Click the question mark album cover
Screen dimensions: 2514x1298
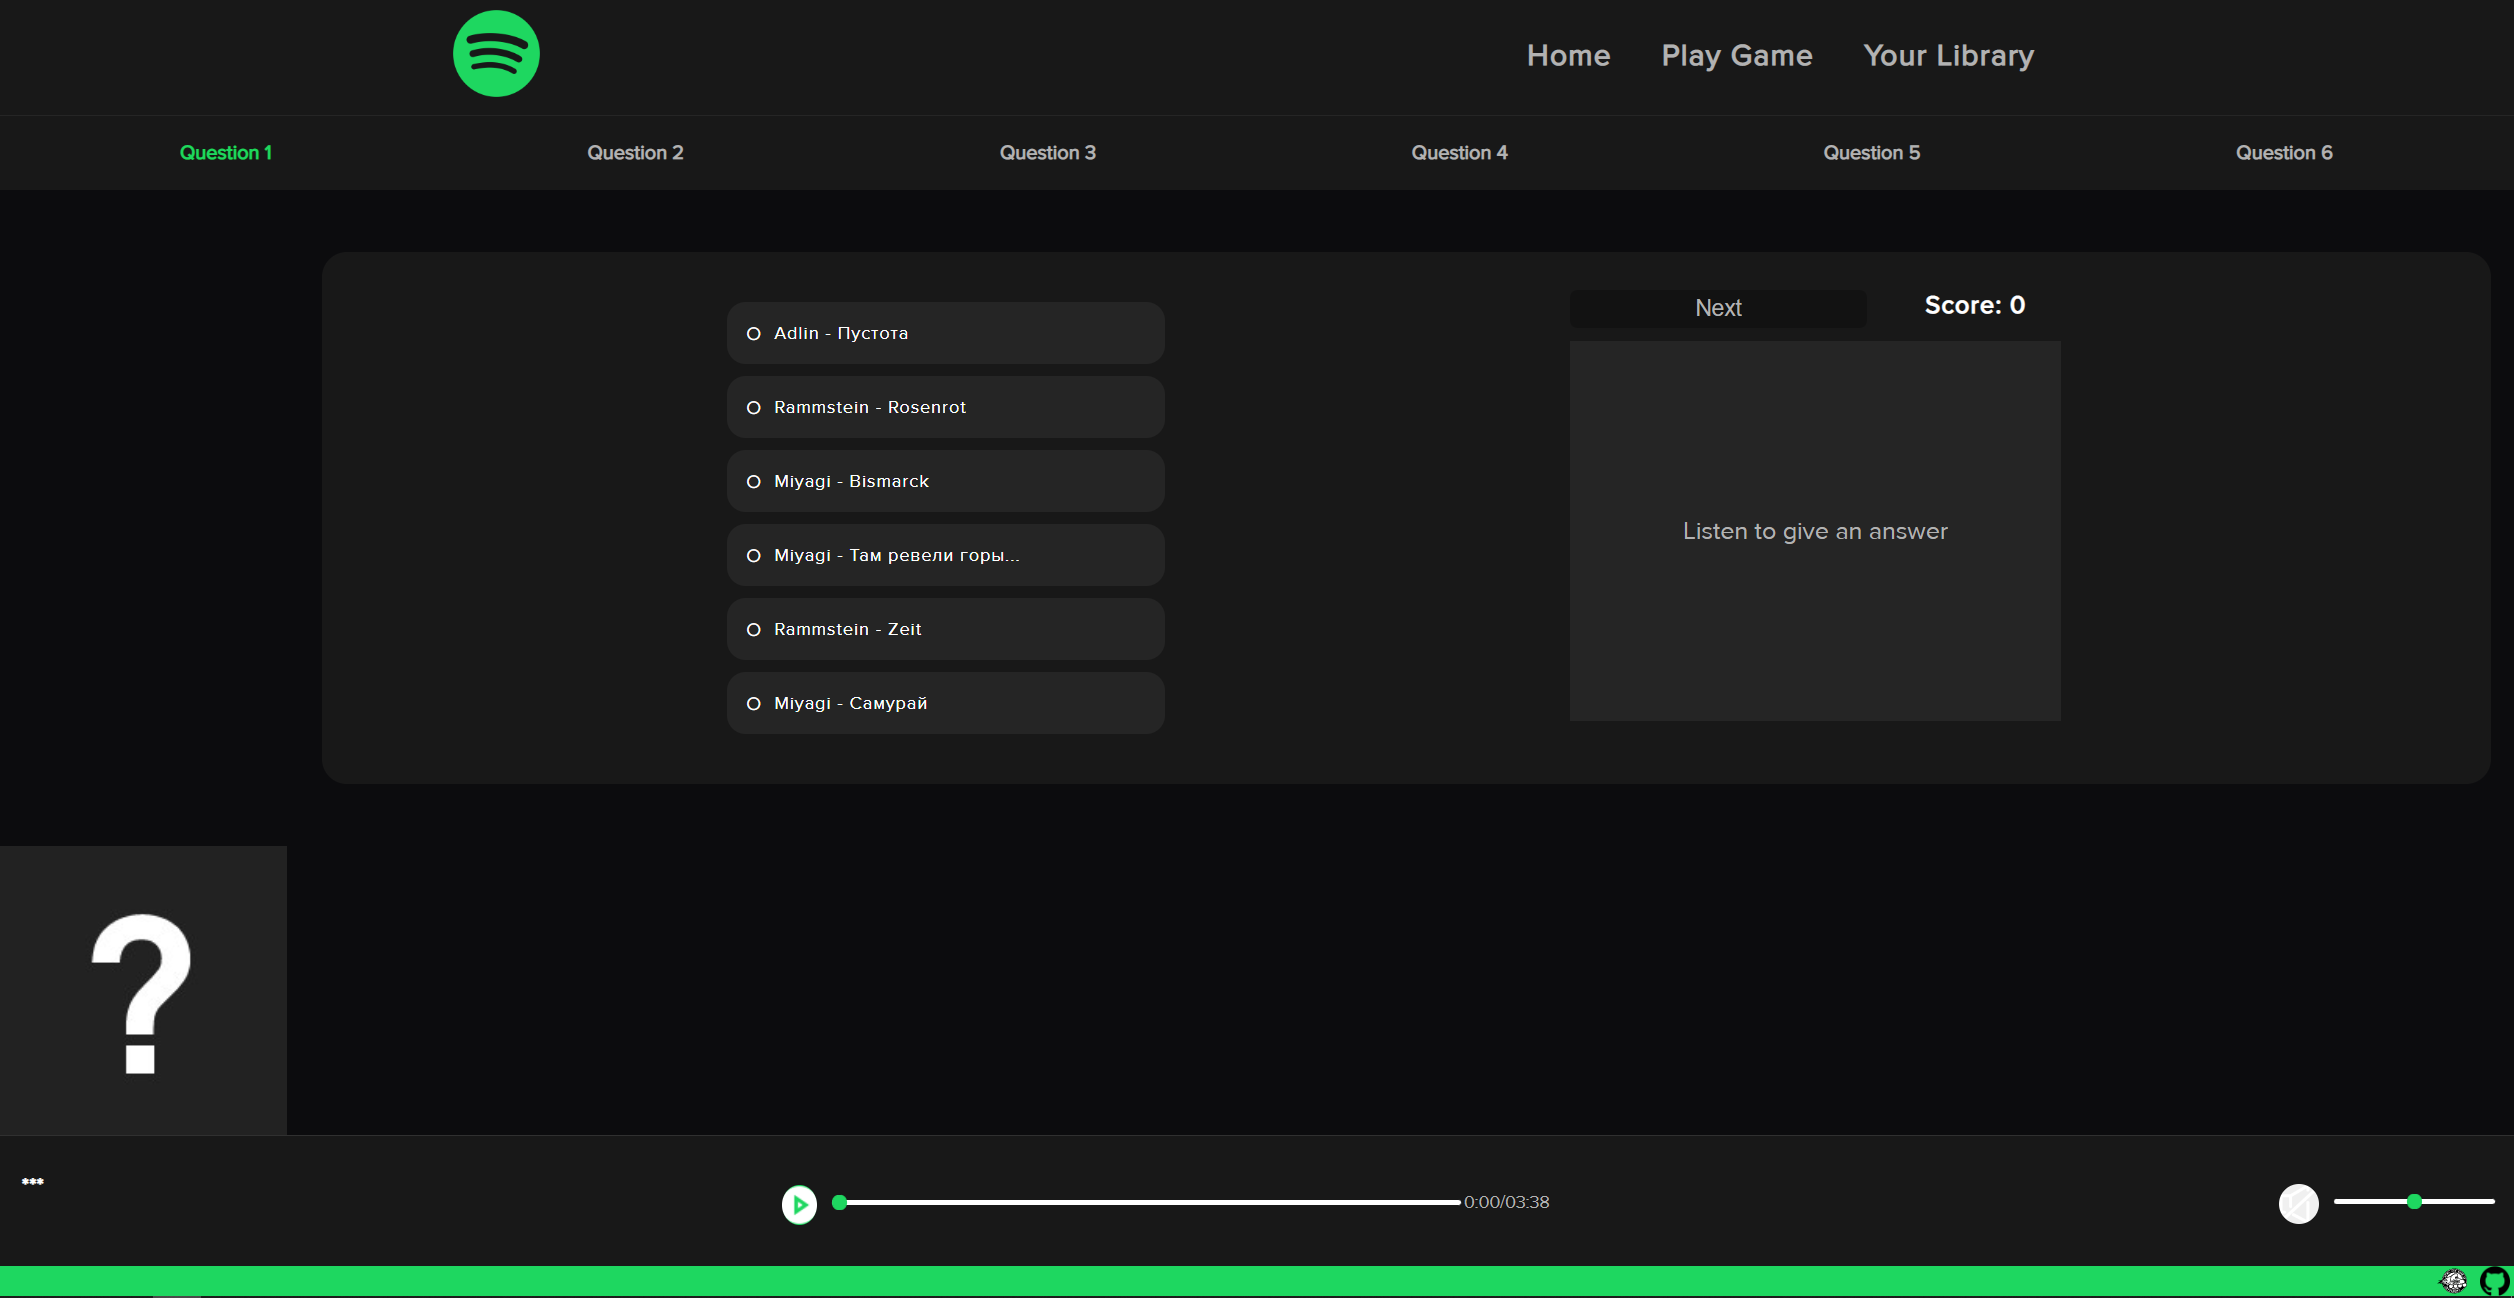[x=142, y=990]
